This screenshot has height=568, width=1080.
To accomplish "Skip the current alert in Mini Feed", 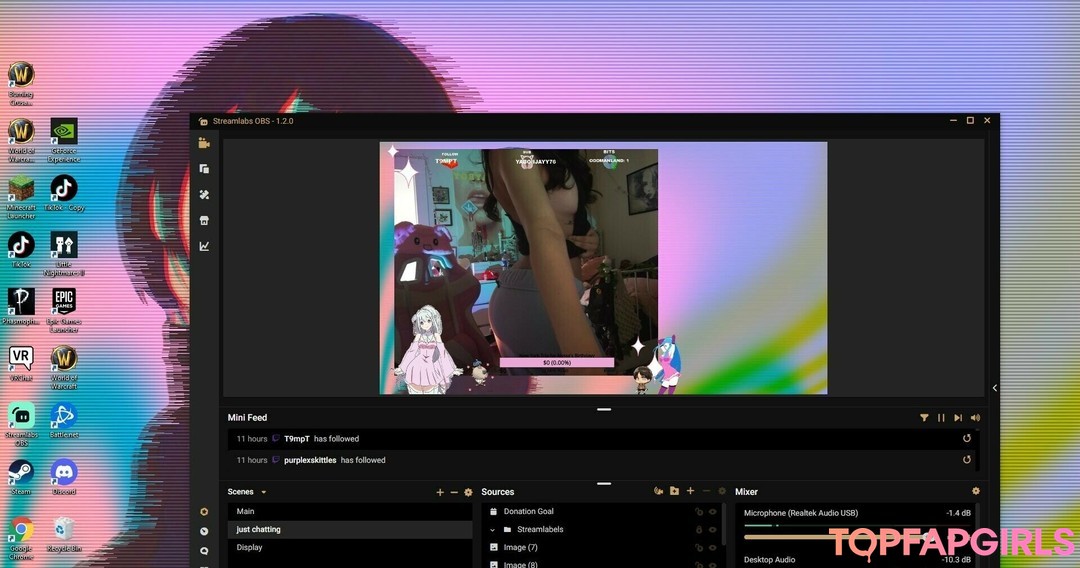I will click(958, 418).
